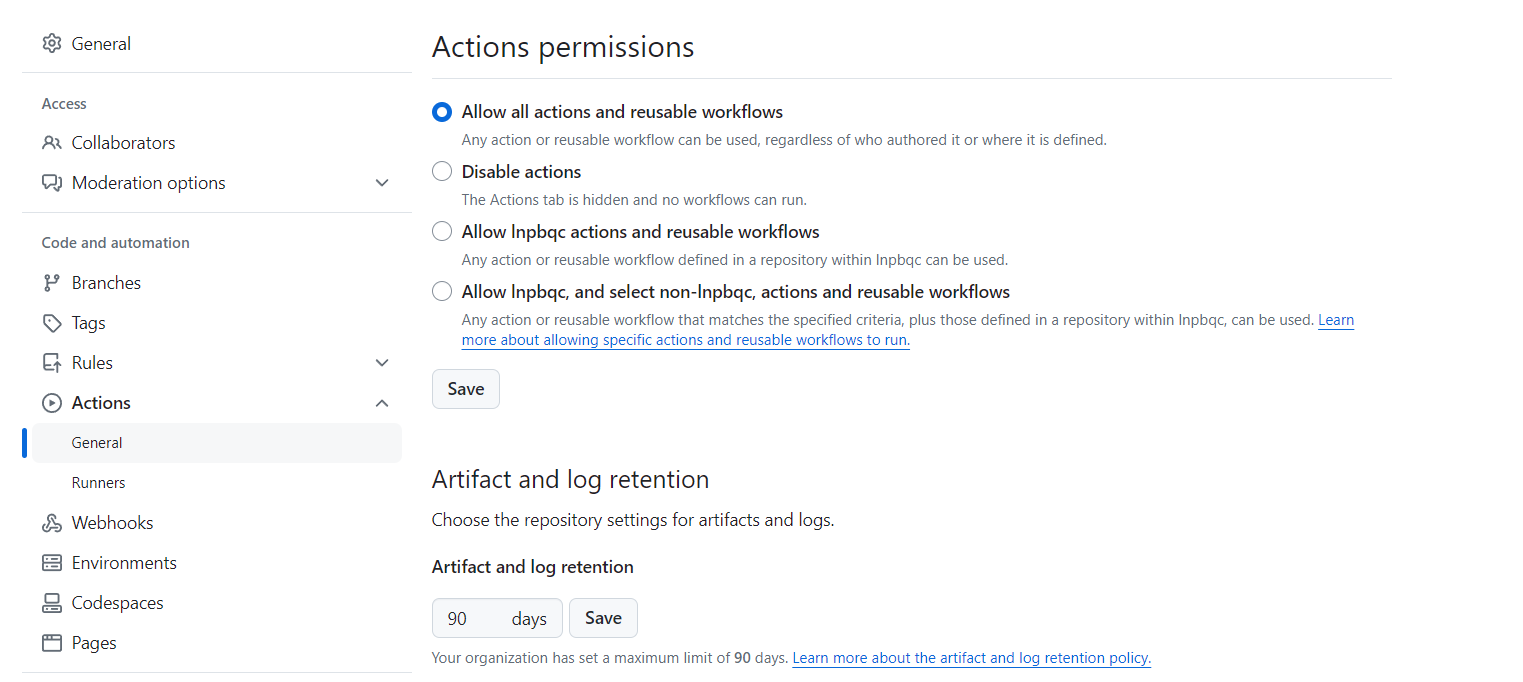Click the Branches git-branch icon
Screen dimensions: 1523x682
click(x=52, y=283)
